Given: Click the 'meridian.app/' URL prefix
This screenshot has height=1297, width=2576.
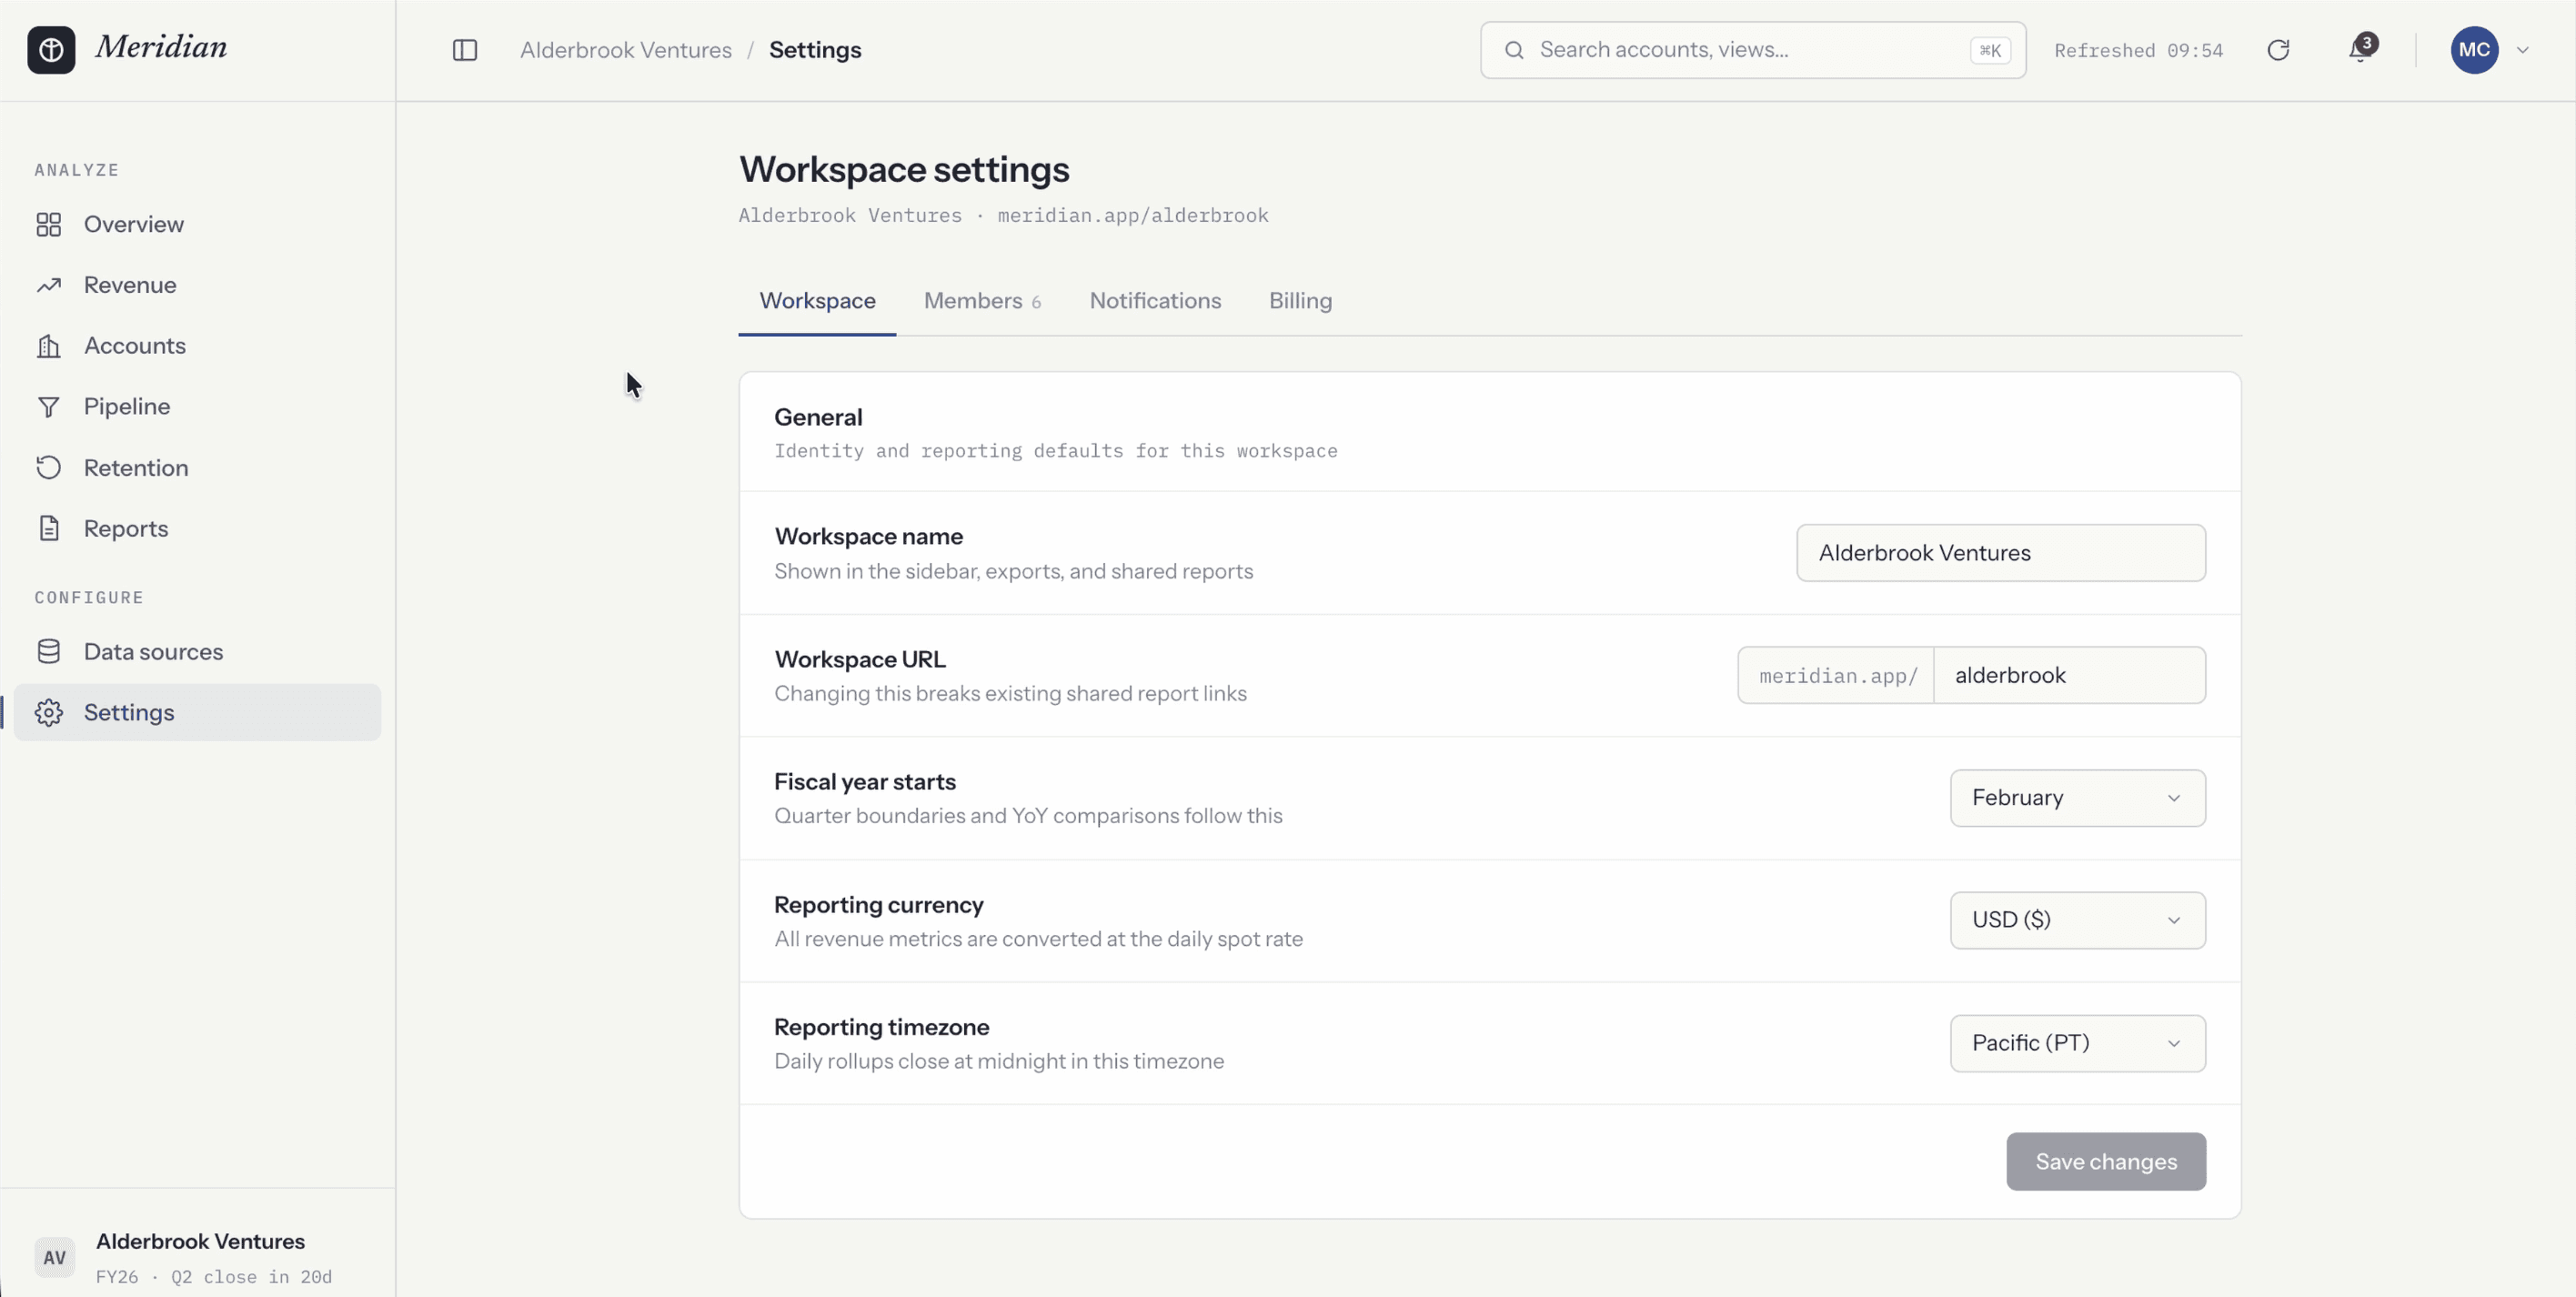Looking at the screenshot, I should tap(1837, 676).
